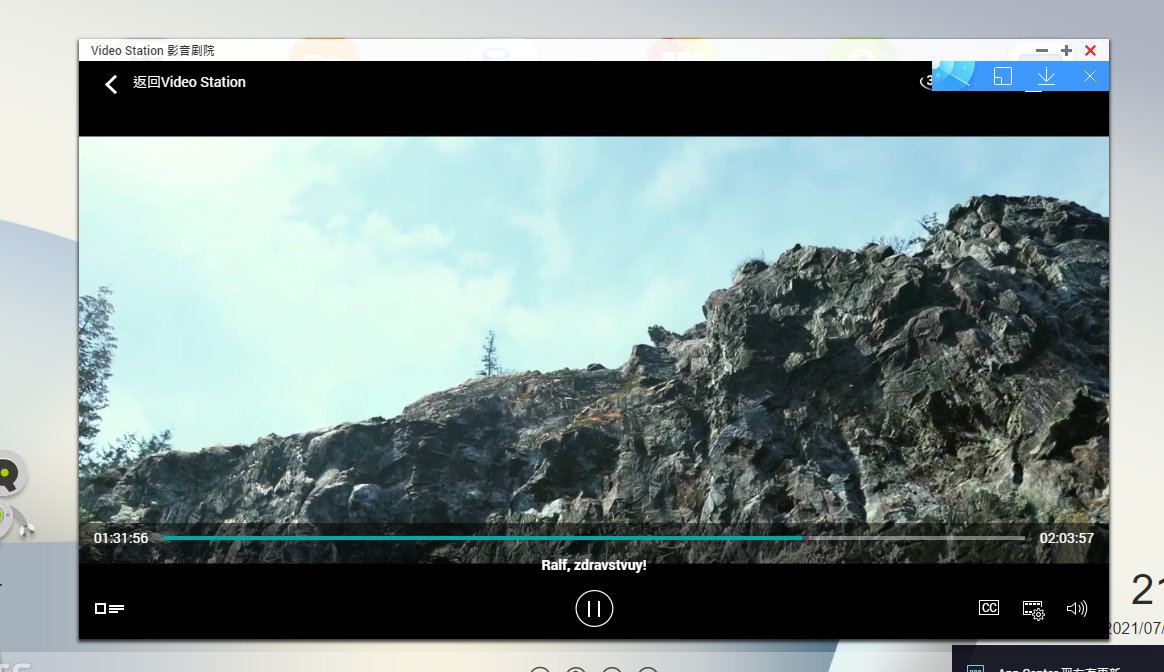
Task: Click the elapsed time 01:31:56
Action: click(121, 538)
